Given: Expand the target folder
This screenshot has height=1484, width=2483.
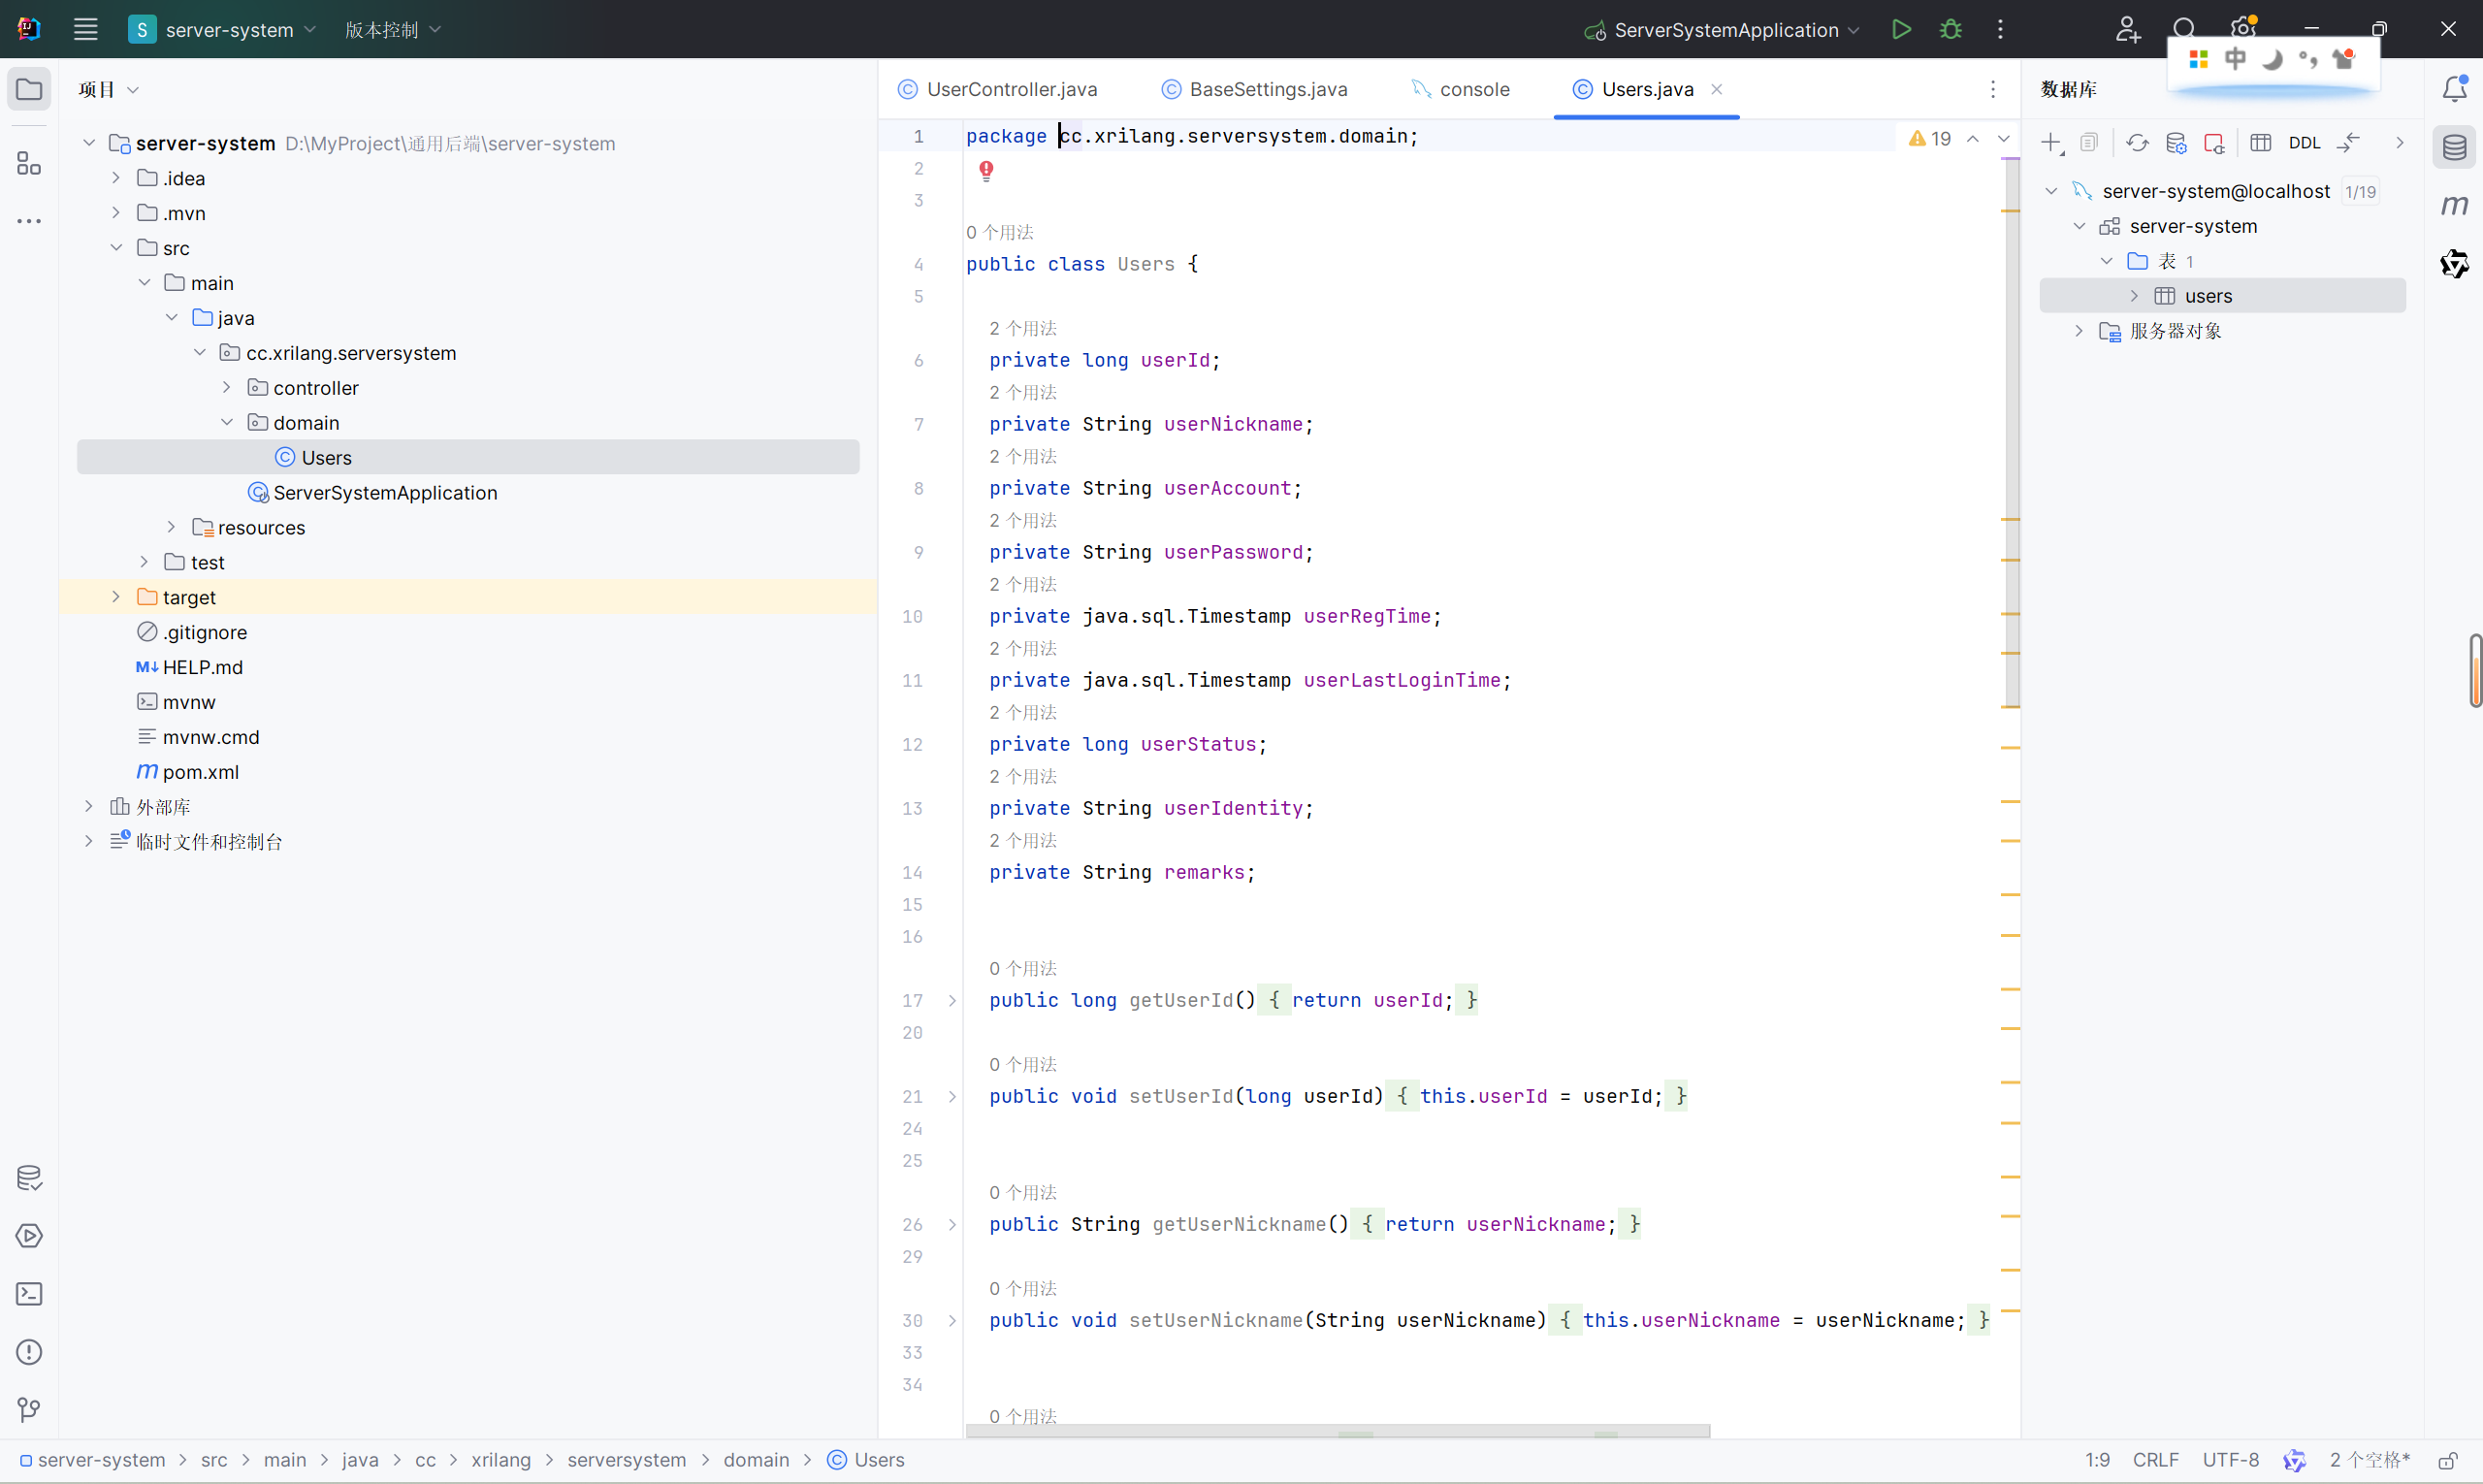Looking at the screenshot, I should pos(116,597).
